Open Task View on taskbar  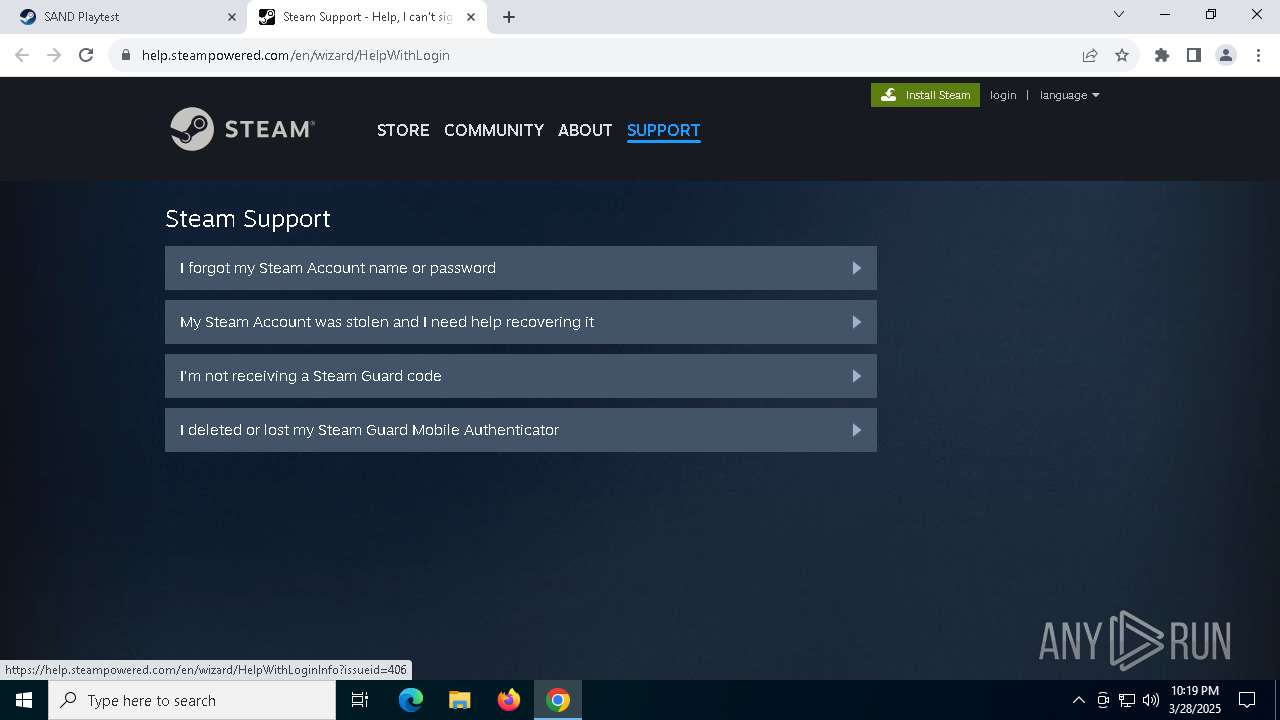360,700
